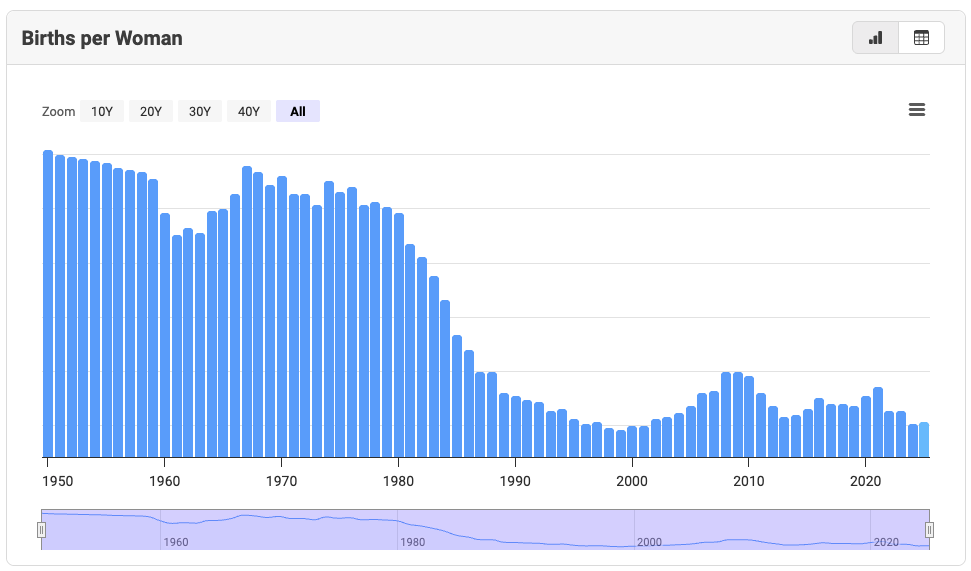Click the 1960 bar in the chart
Screen dimensions: 971x571
point(165,336)
